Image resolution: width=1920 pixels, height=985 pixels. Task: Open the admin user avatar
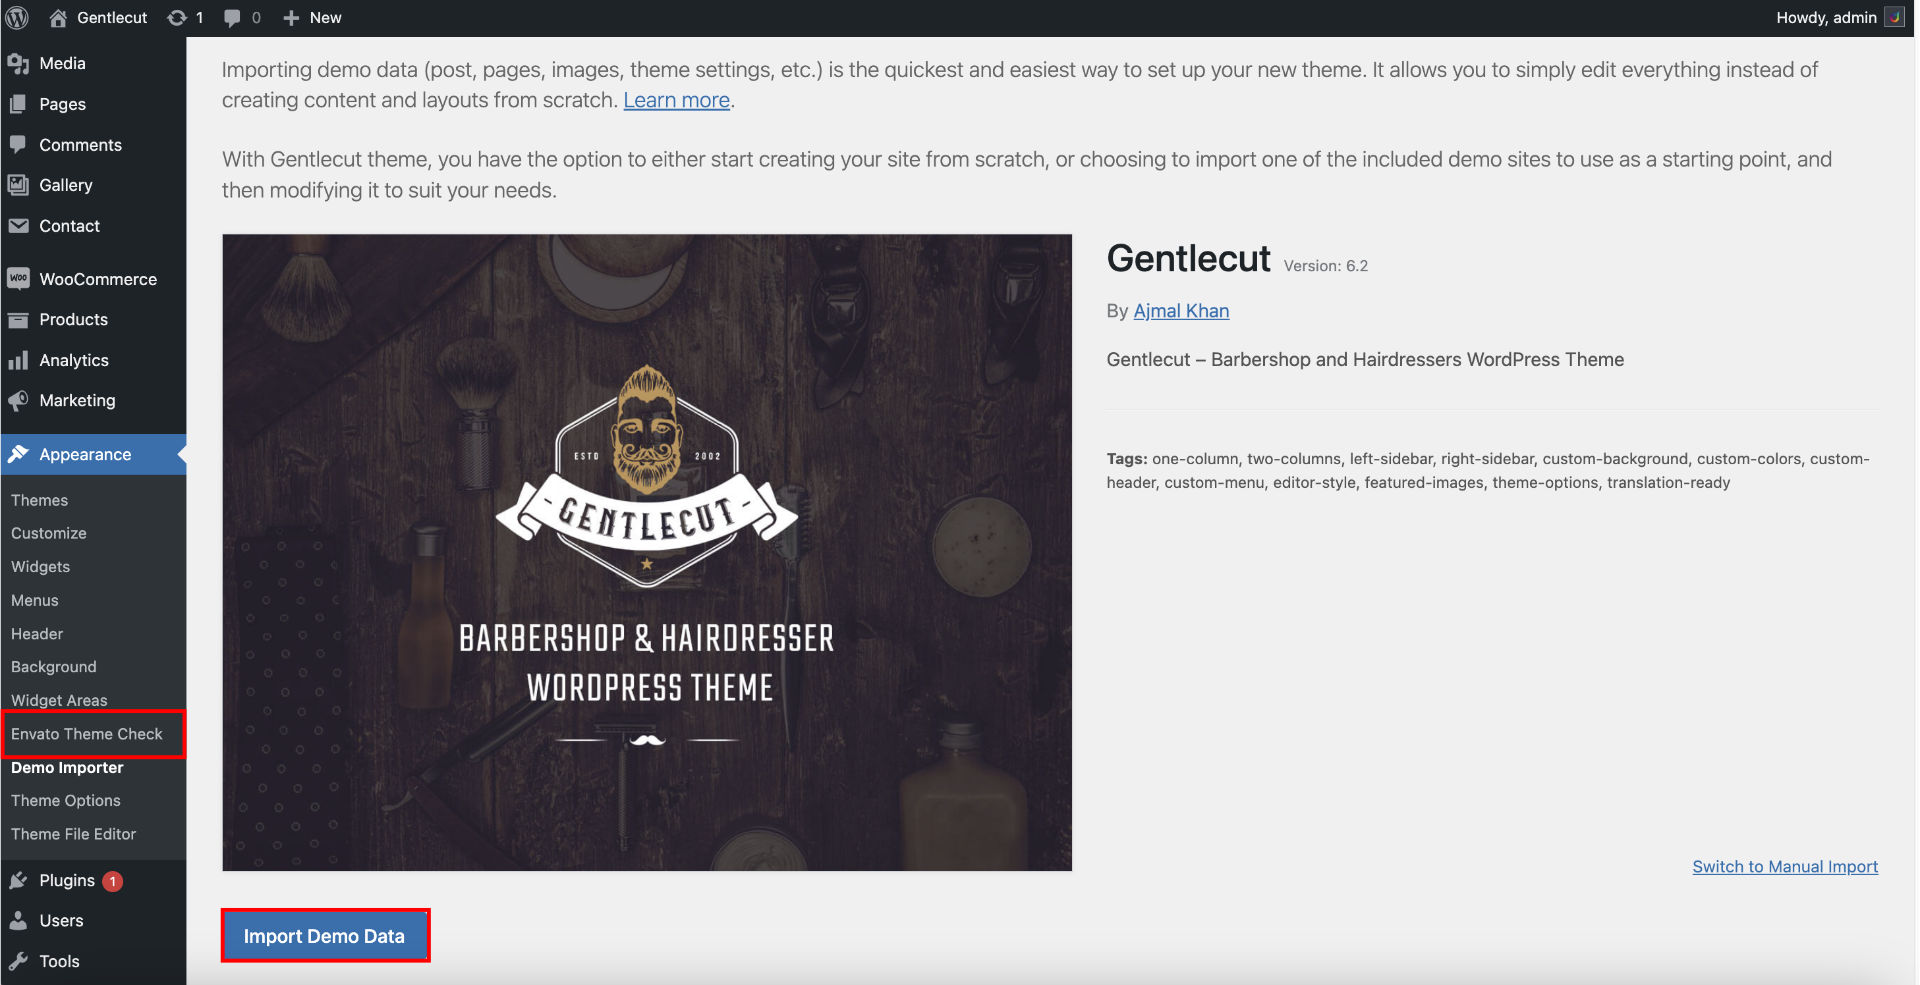1894,17
